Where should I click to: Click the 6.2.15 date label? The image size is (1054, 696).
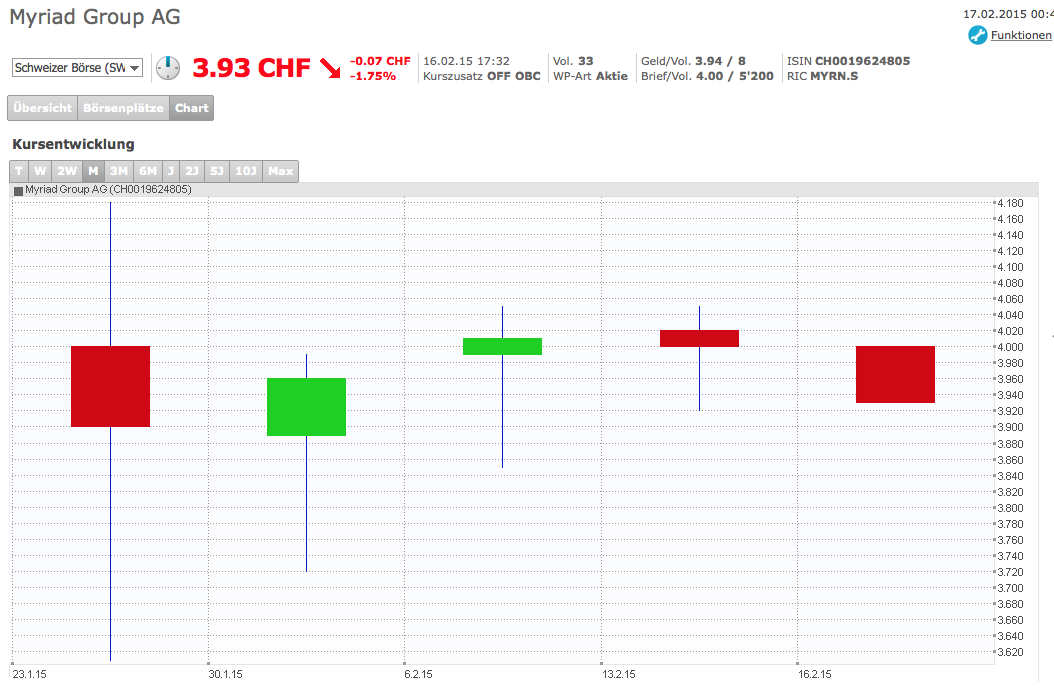[418, 674]
